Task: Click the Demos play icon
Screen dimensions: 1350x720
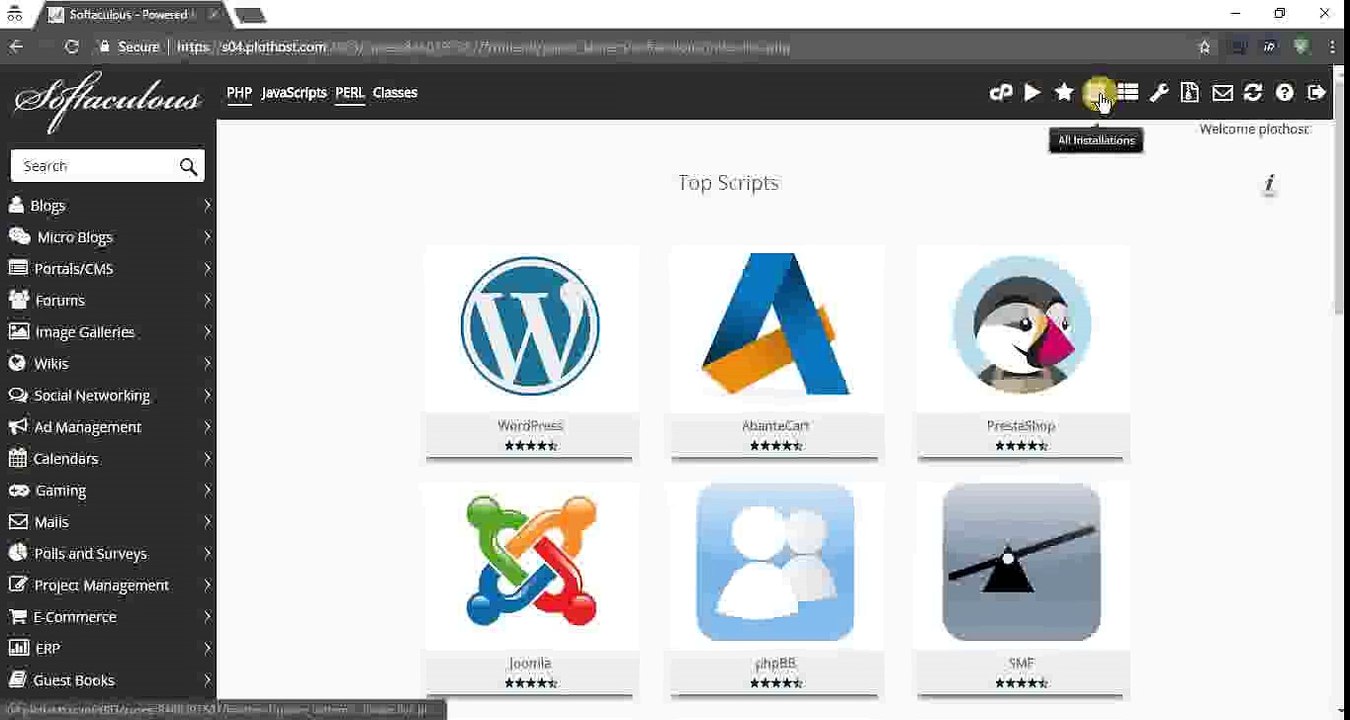Action: pyautogui.click(x=1032, y=93)
